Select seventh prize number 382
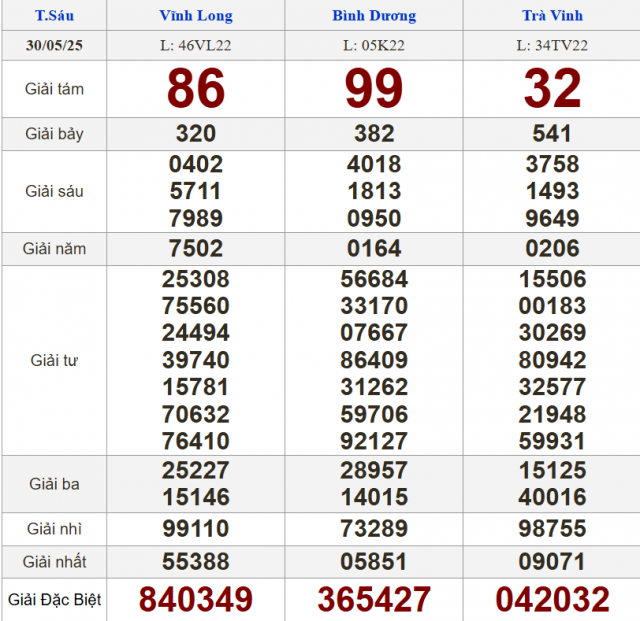The height and width of the screenshot is (621, 640). pyautogui.click(x=374, y=134)
